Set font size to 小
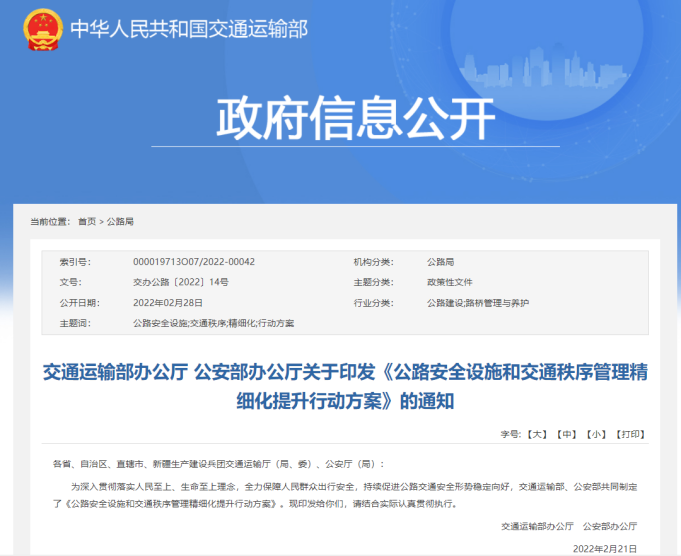681x556 pixels. click(x=596, y=434)
